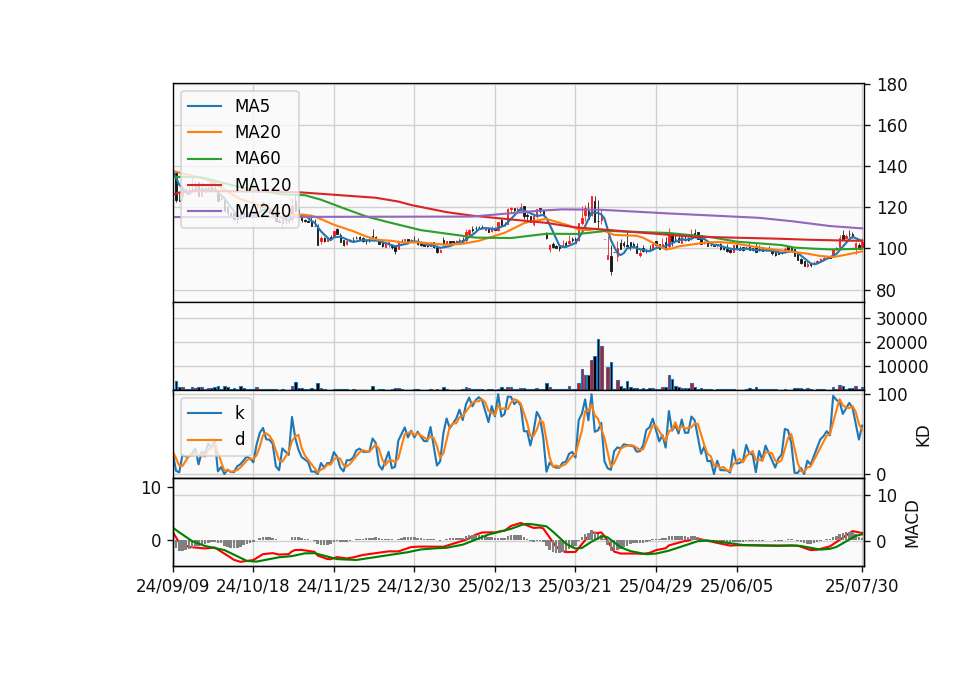Click the purple MA240 legend line sample
Screen dimensions: 960x690
pyautogui.click(x=204, y=211)
